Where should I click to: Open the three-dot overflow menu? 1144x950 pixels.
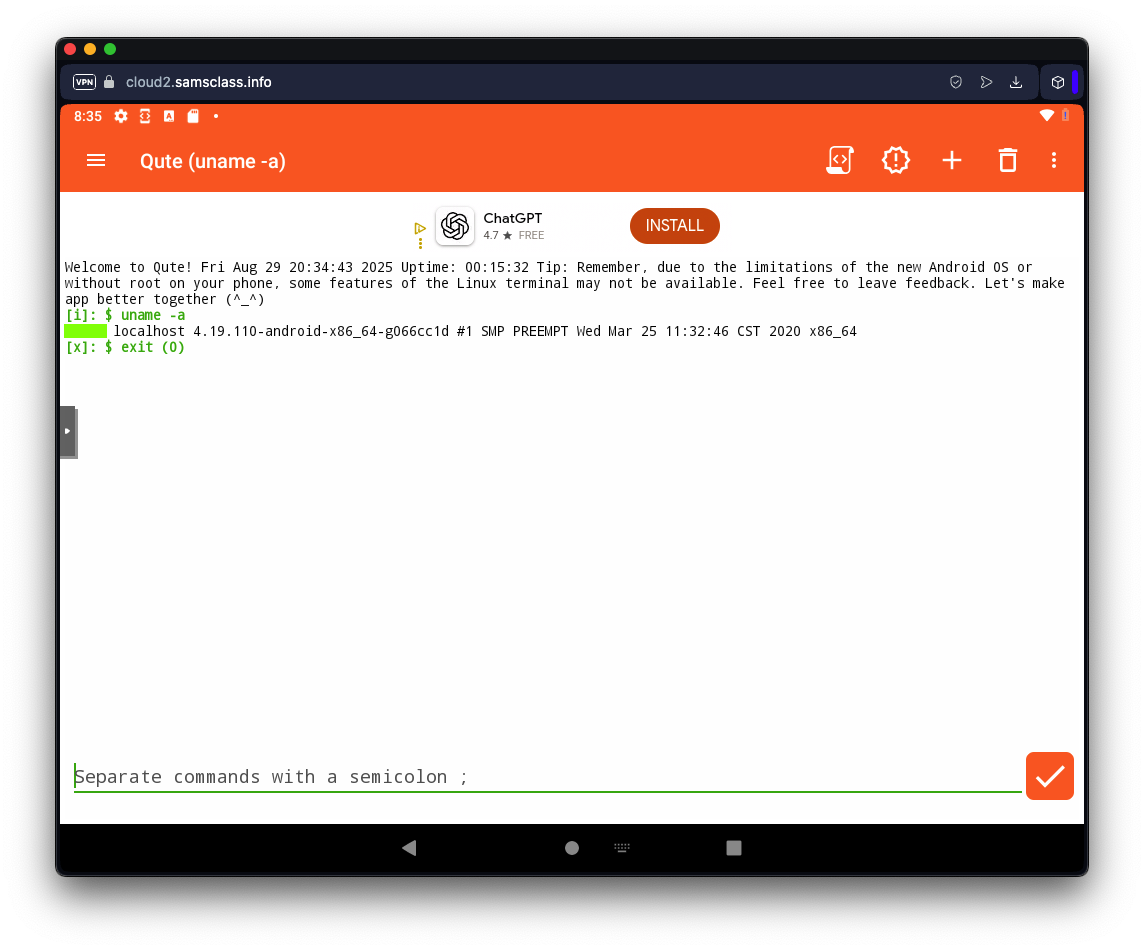tap(1054, 161)
